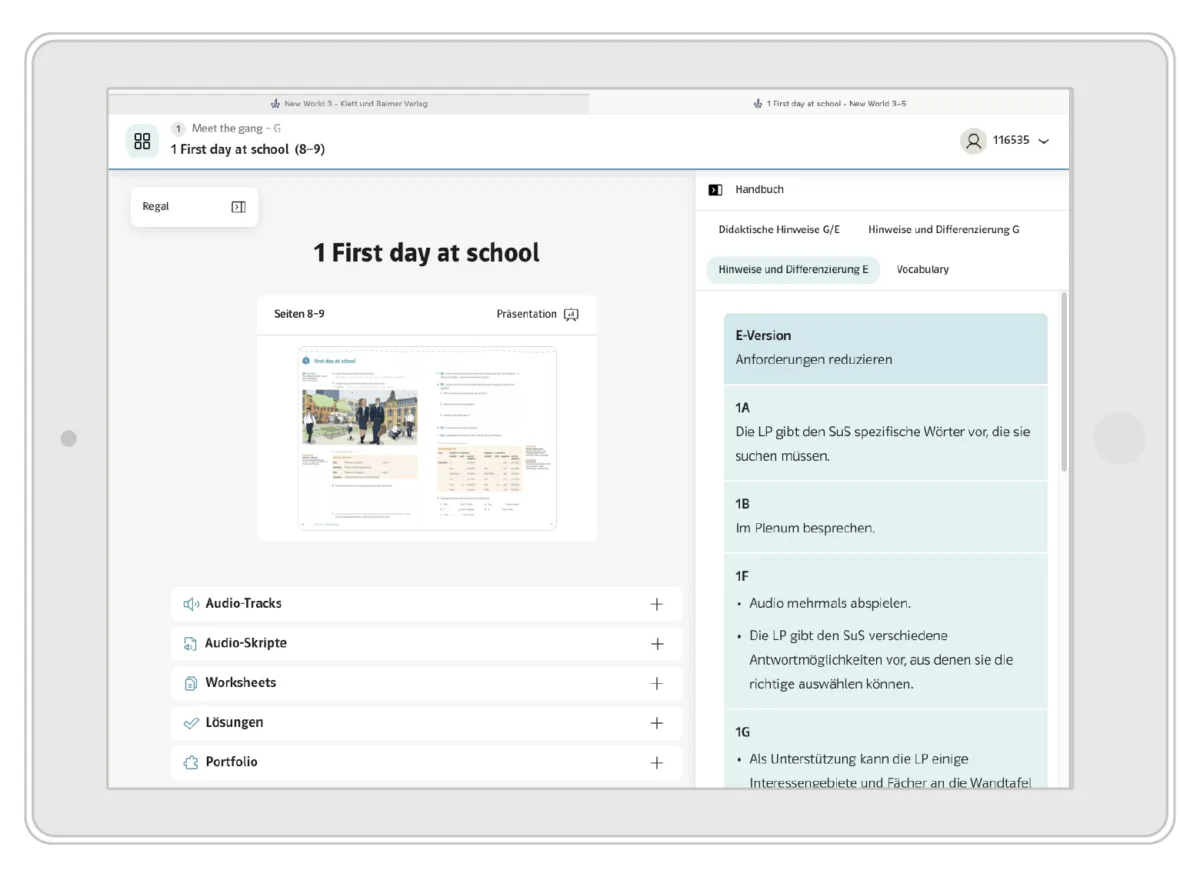Switch to Didaktische Hinweise G/E tab

click(779, 230)
